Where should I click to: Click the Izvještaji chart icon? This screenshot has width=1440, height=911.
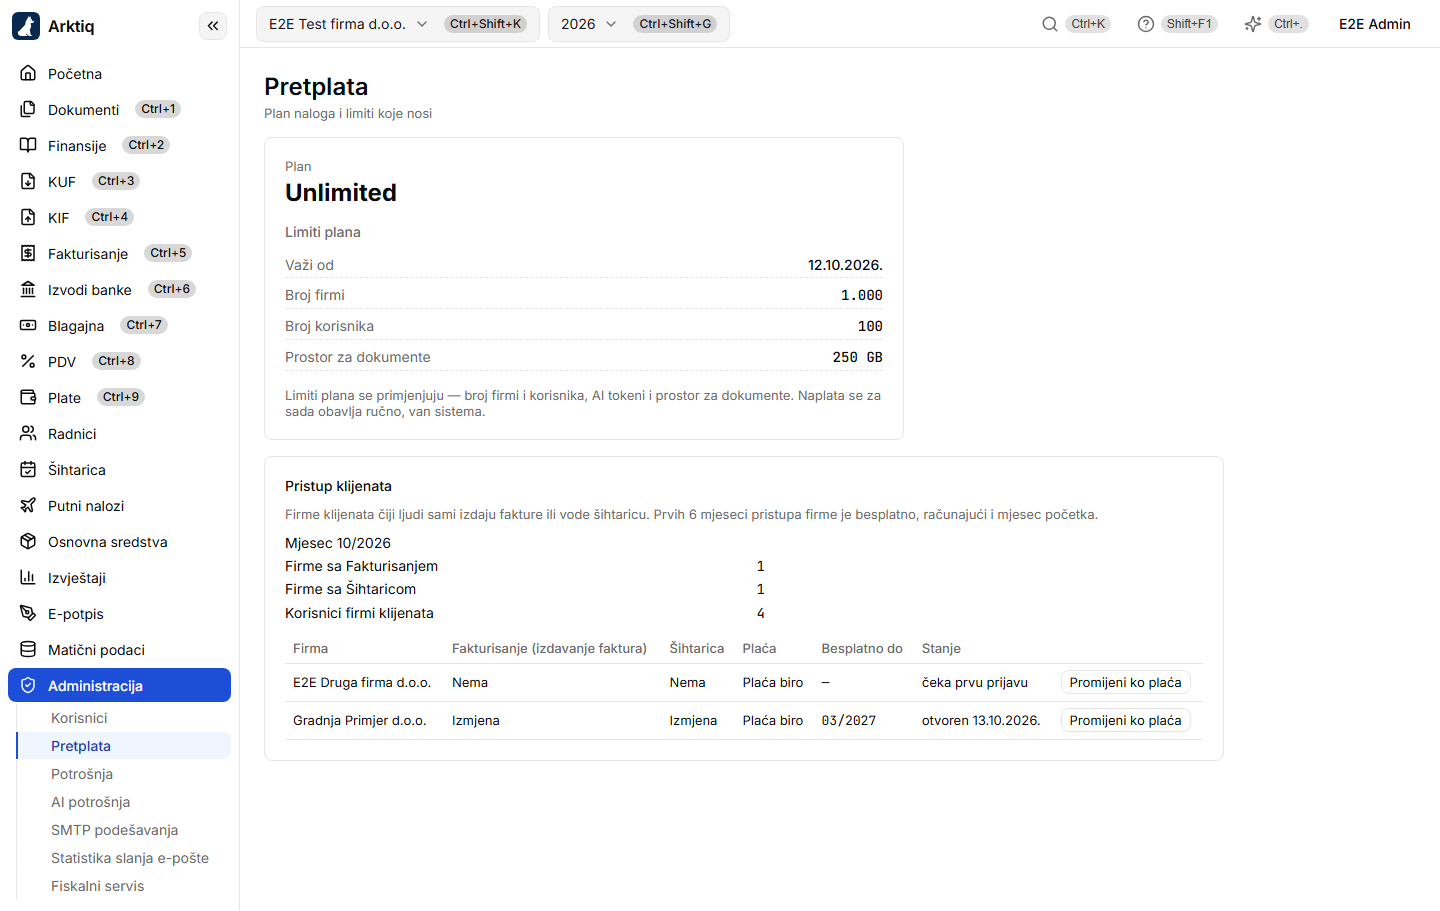coord(28,578)
